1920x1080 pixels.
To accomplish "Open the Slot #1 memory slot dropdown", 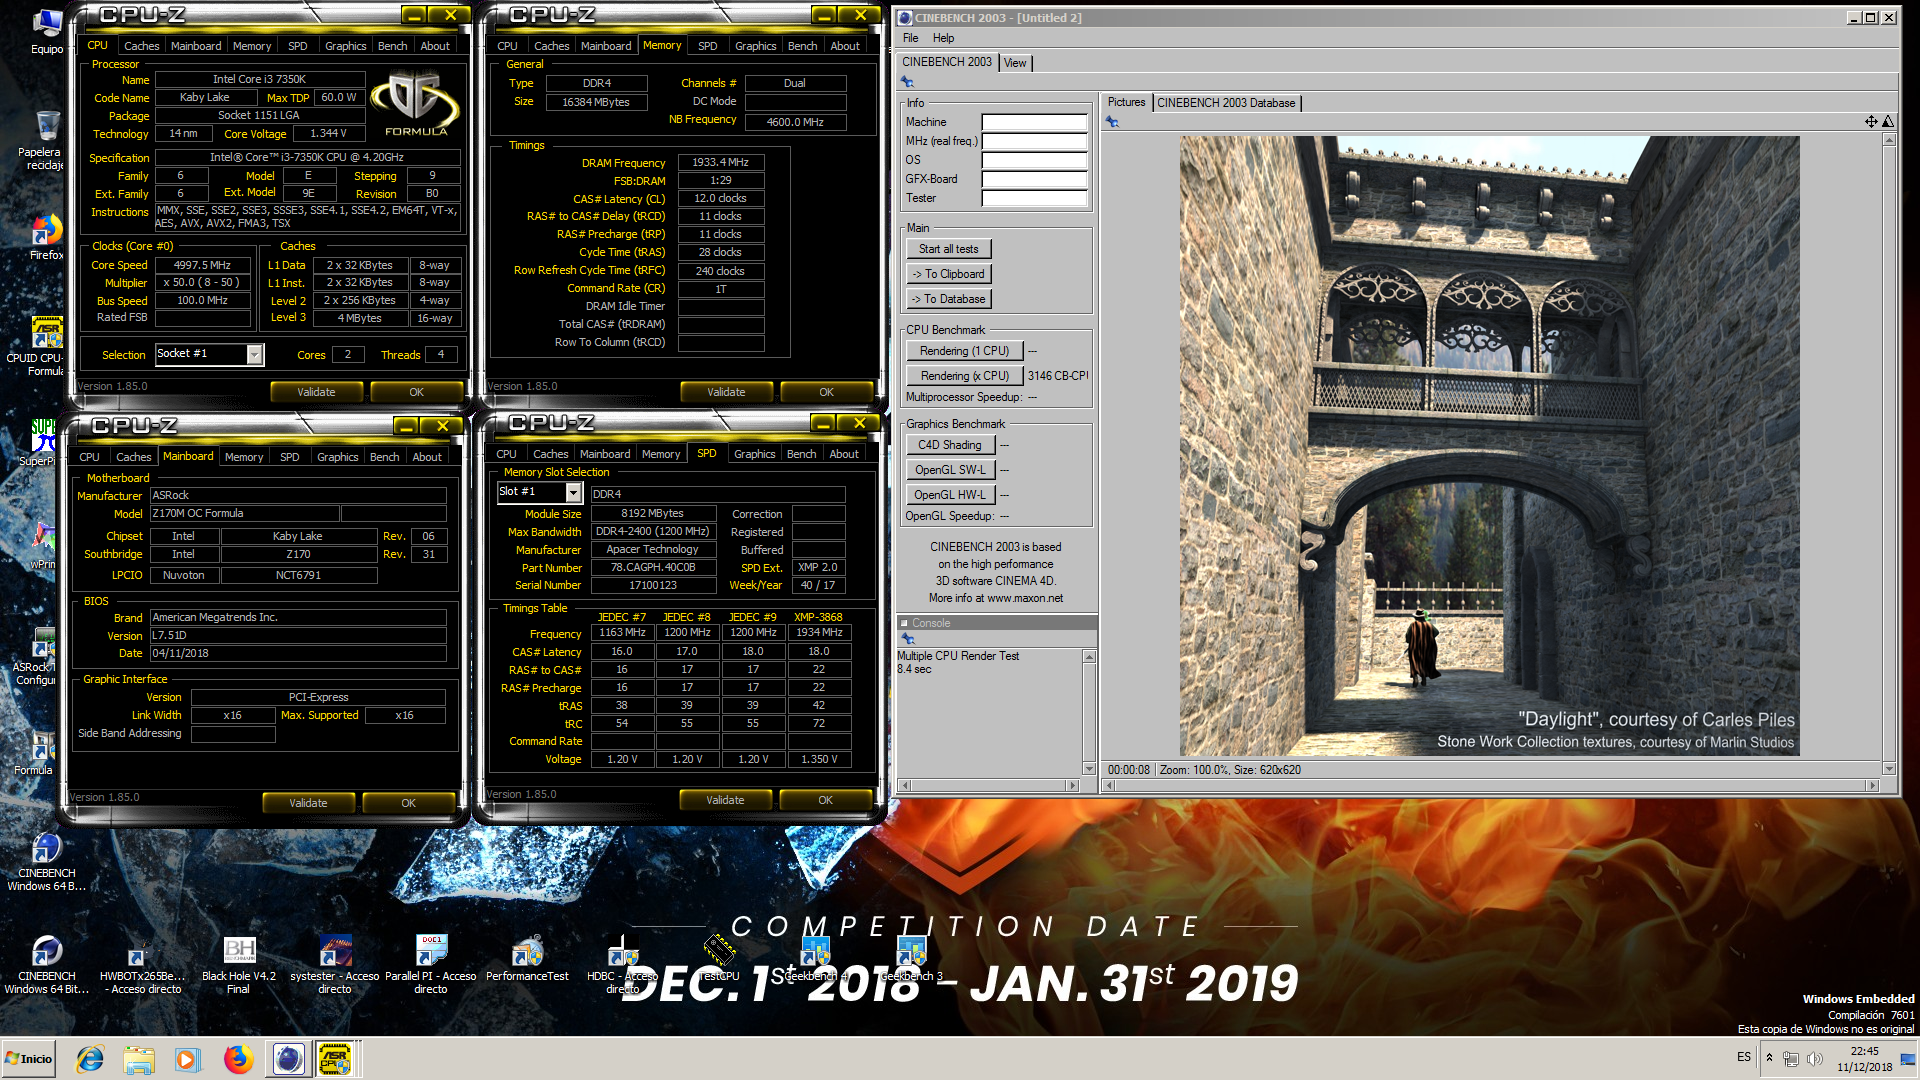I will (x=573, y=492).
